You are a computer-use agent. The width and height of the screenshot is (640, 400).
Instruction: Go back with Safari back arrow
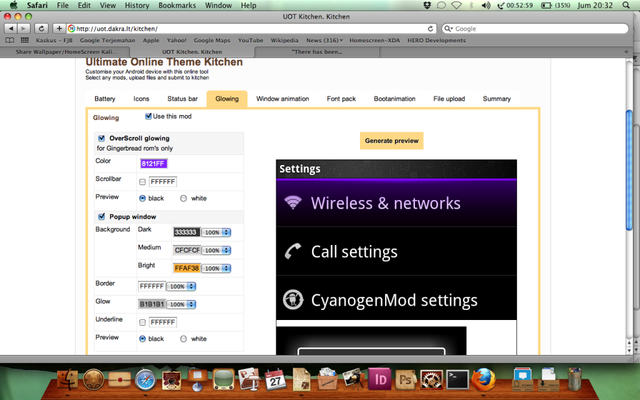[x=11, y=29]
